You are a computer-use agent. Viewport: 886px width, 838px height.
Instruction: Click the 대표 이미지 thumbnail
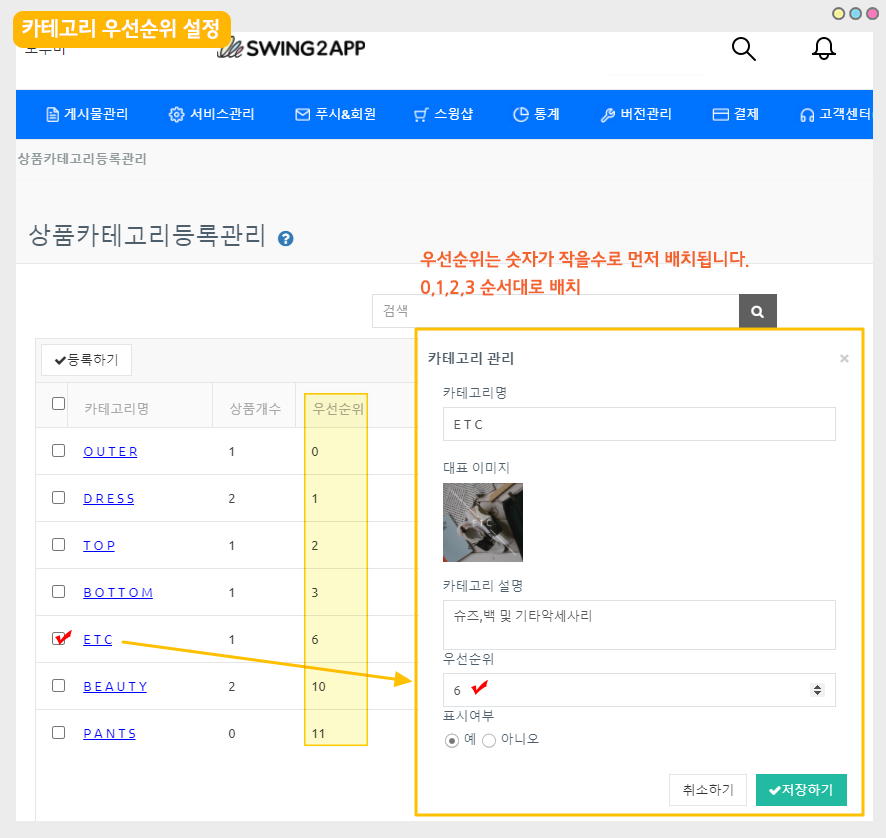[x=483, y=522]
